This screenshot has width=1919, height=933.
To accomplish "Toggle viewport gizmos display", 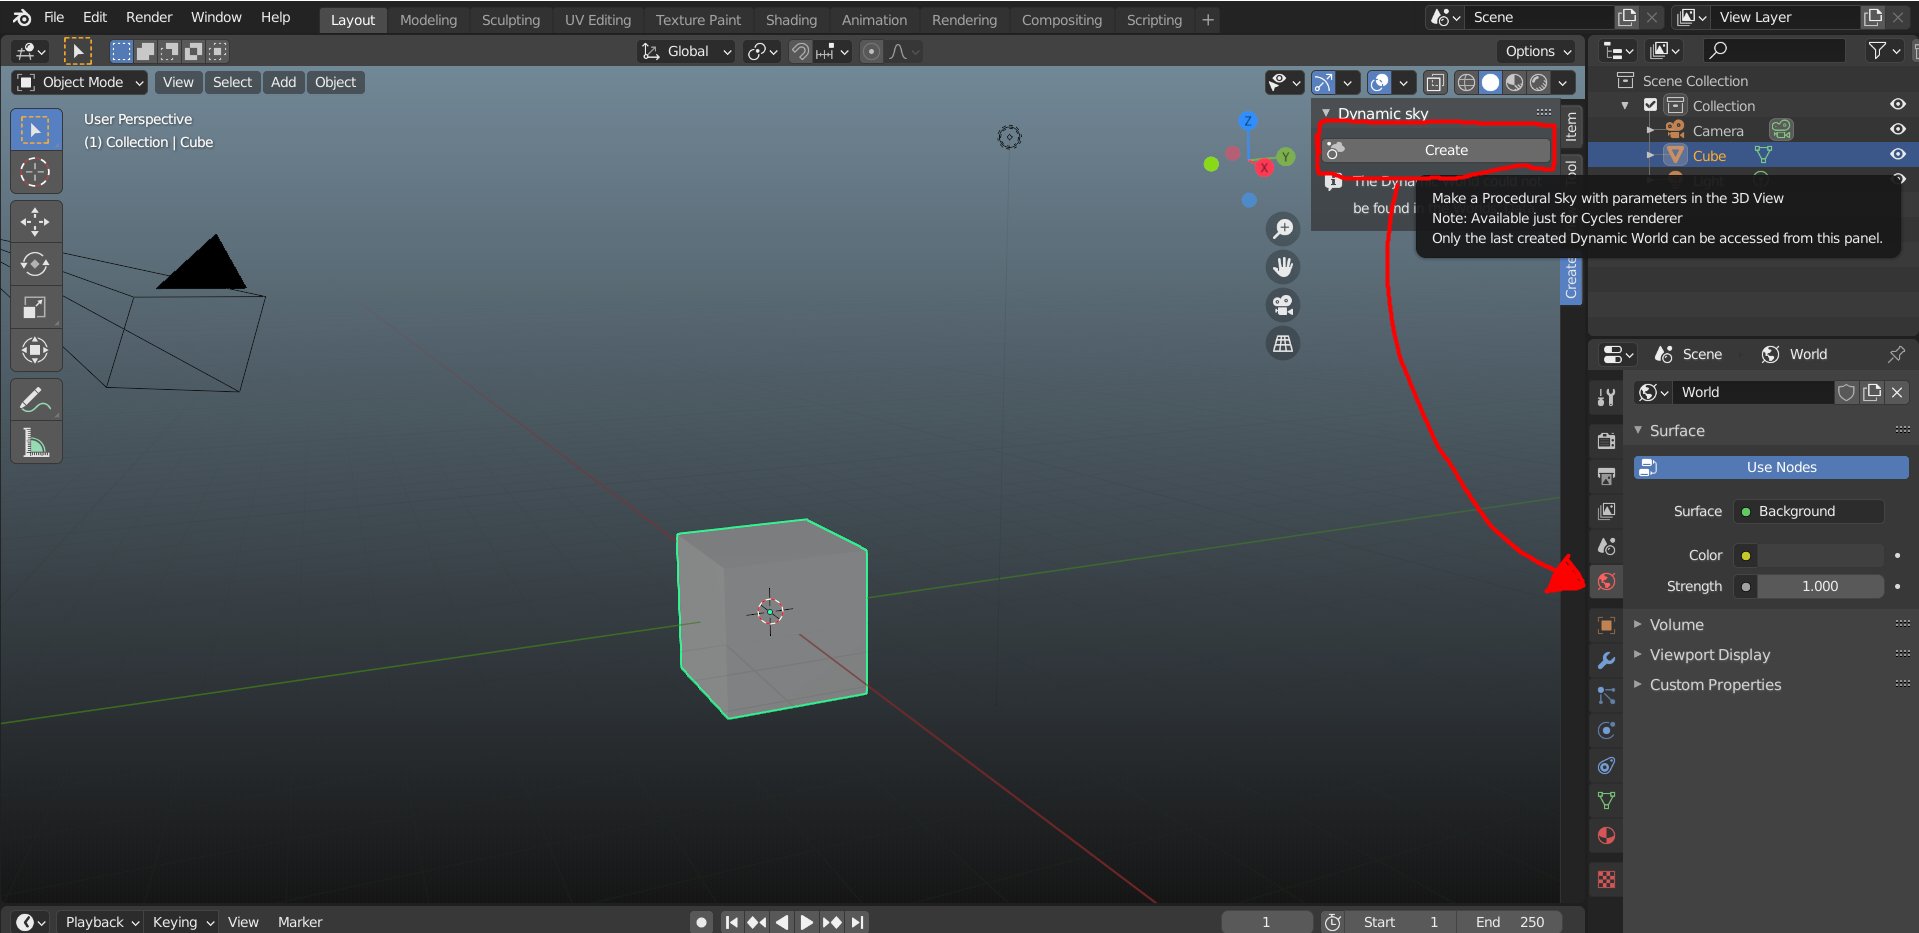I will tap(1323, 82).
